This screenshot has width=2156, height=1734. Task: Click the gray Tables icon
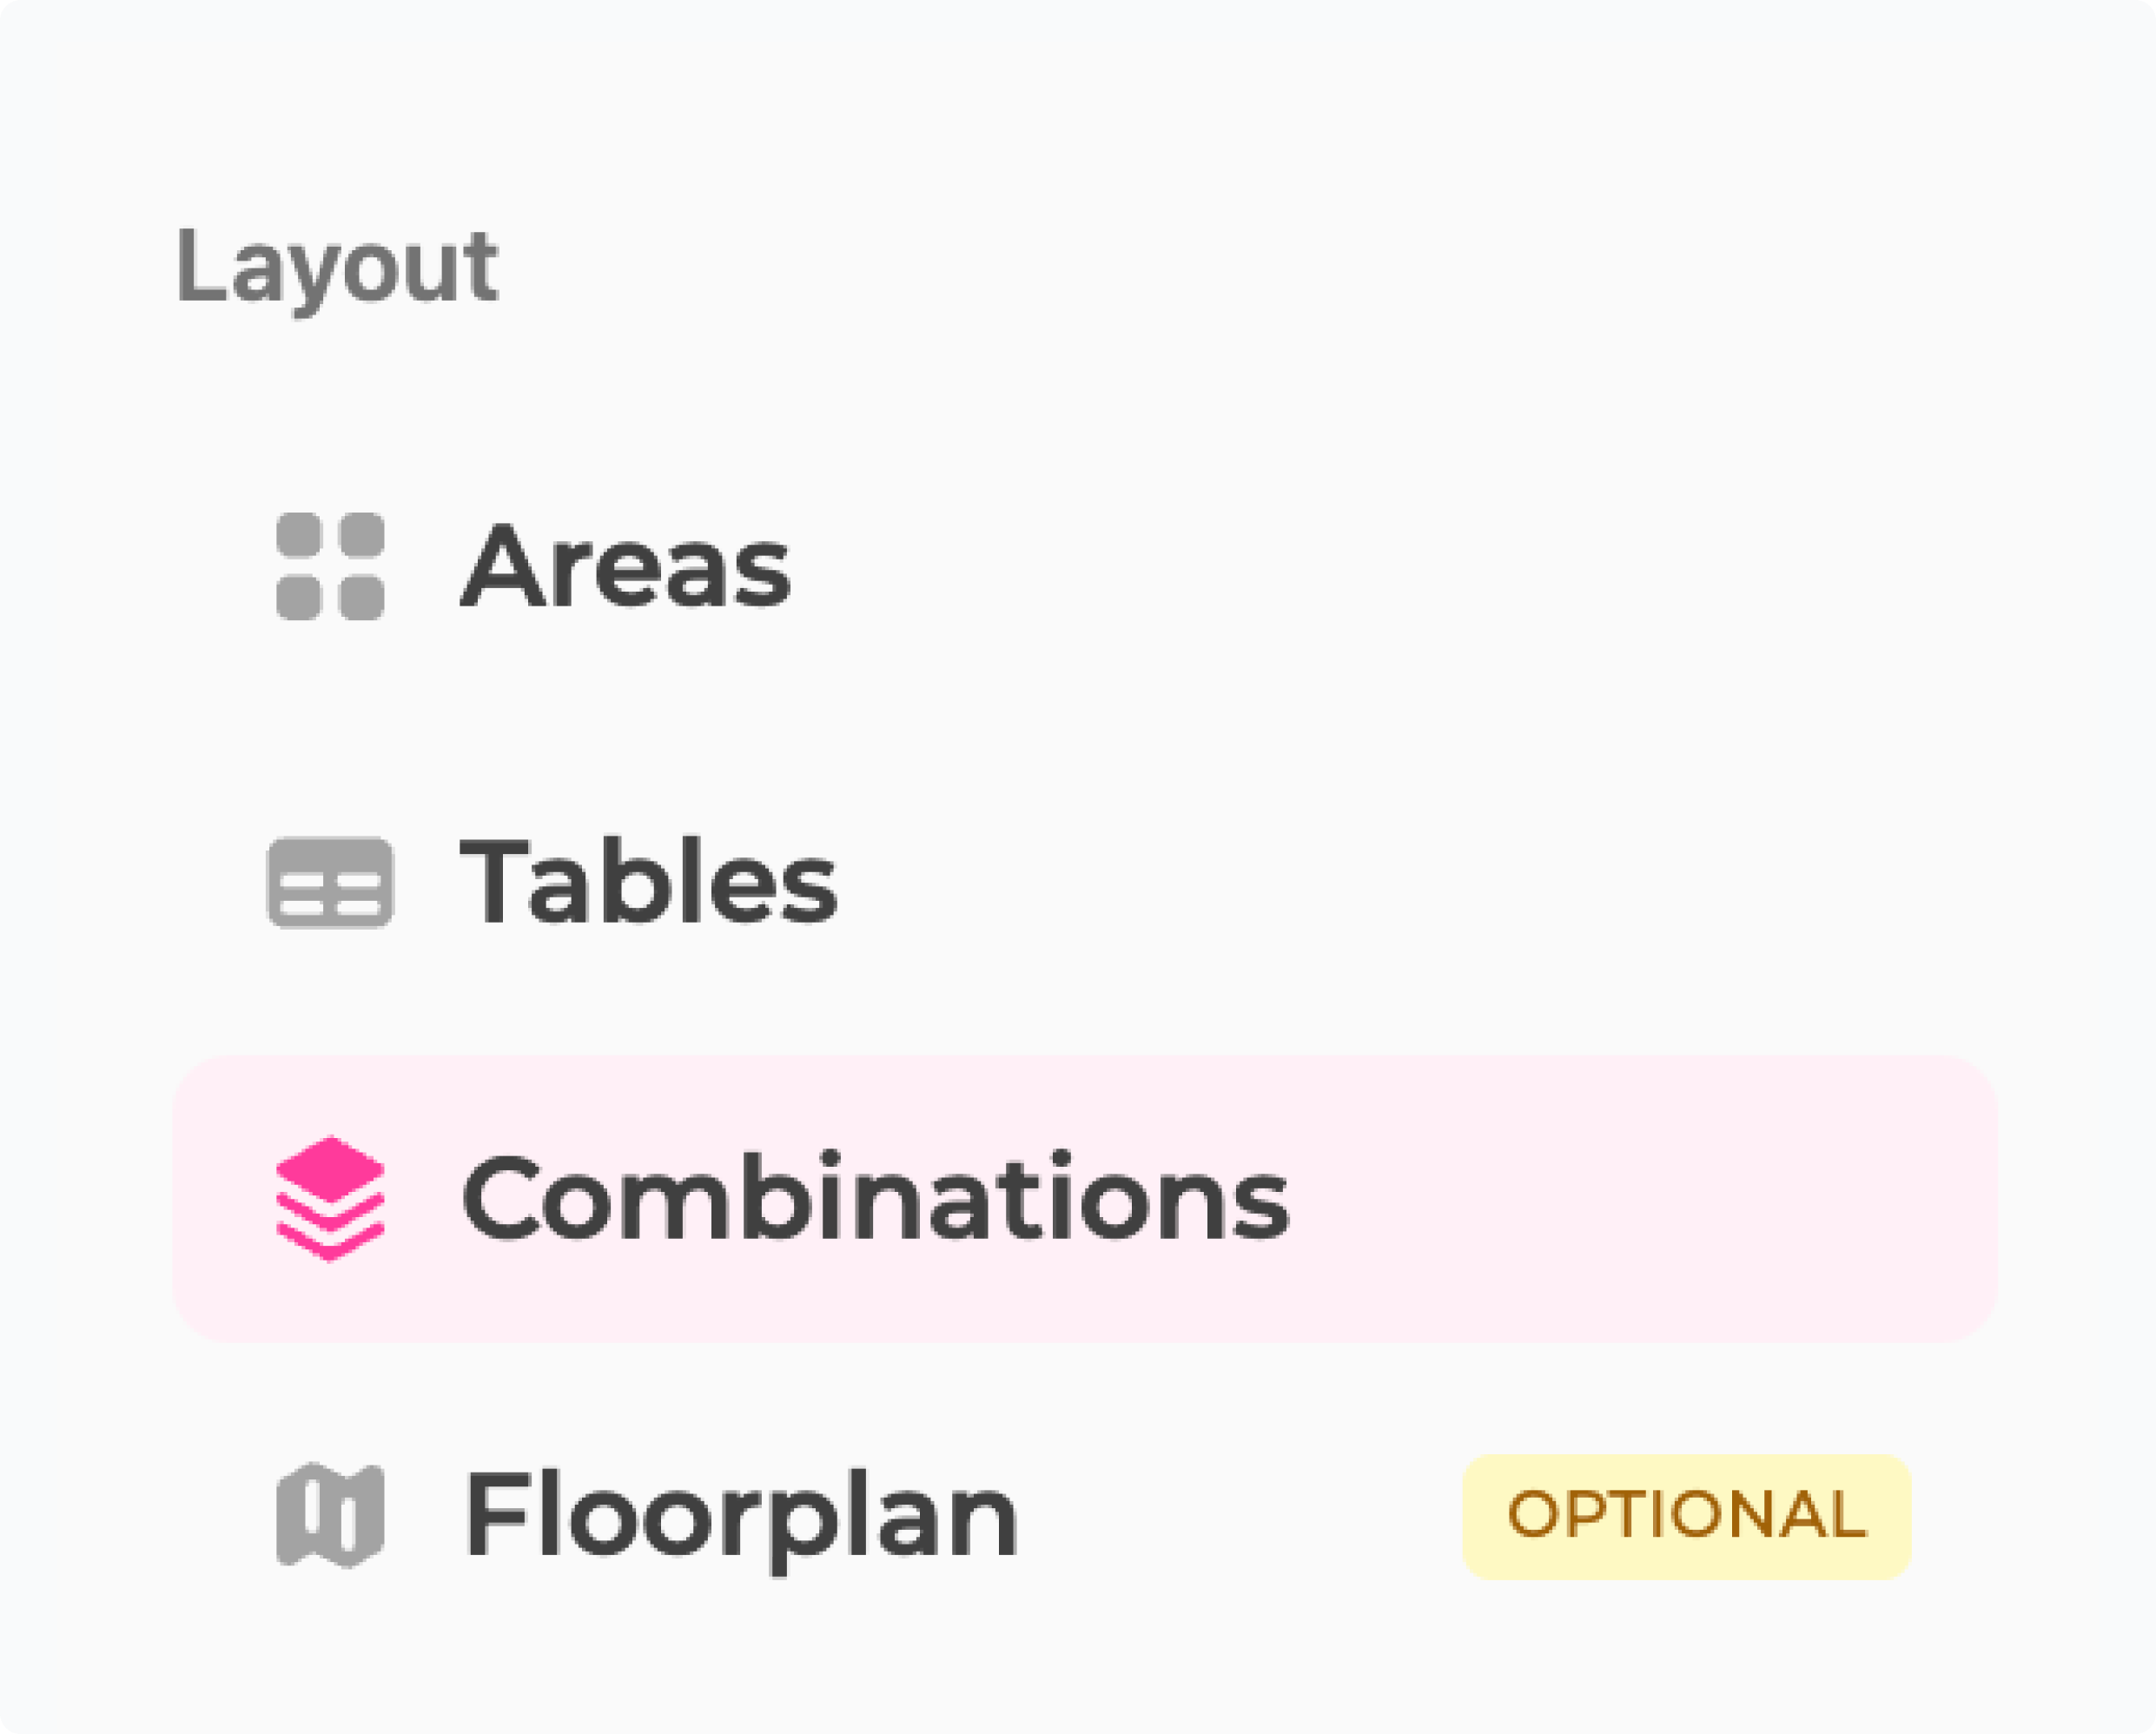[x=330, y=882]
